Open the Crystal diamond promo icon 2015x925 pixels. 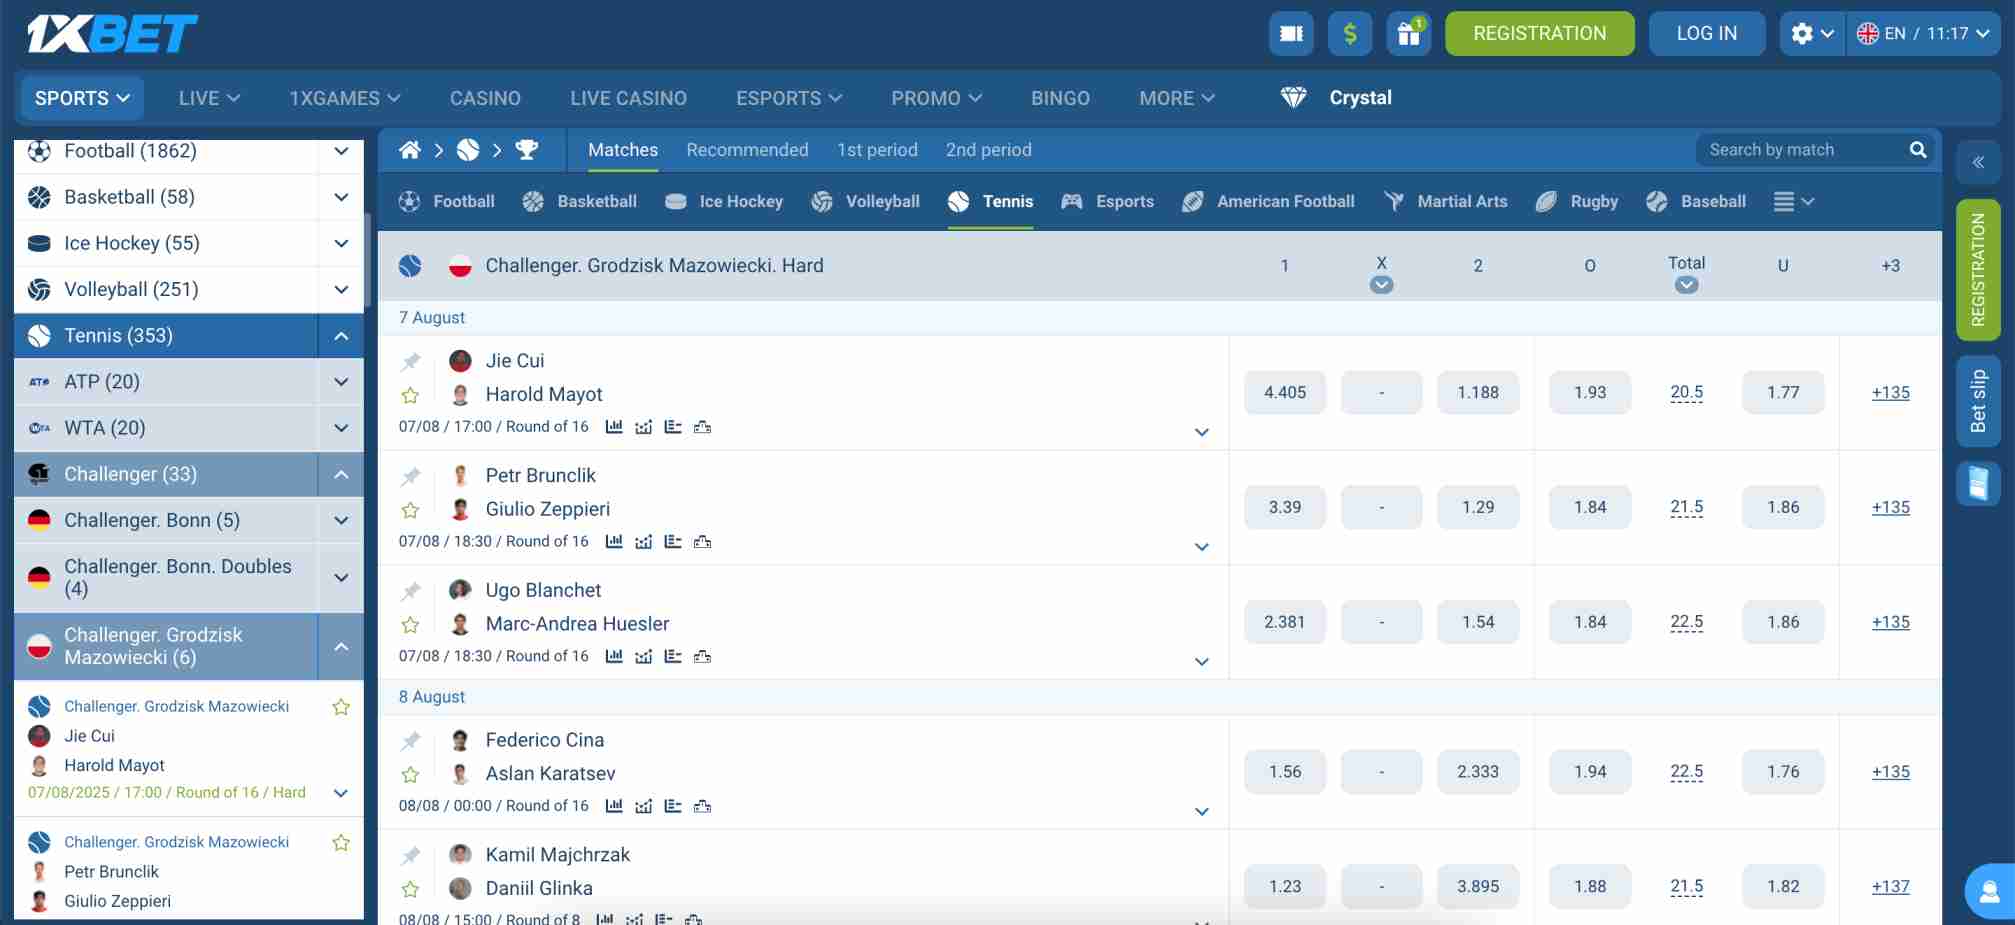[1293, 97]
